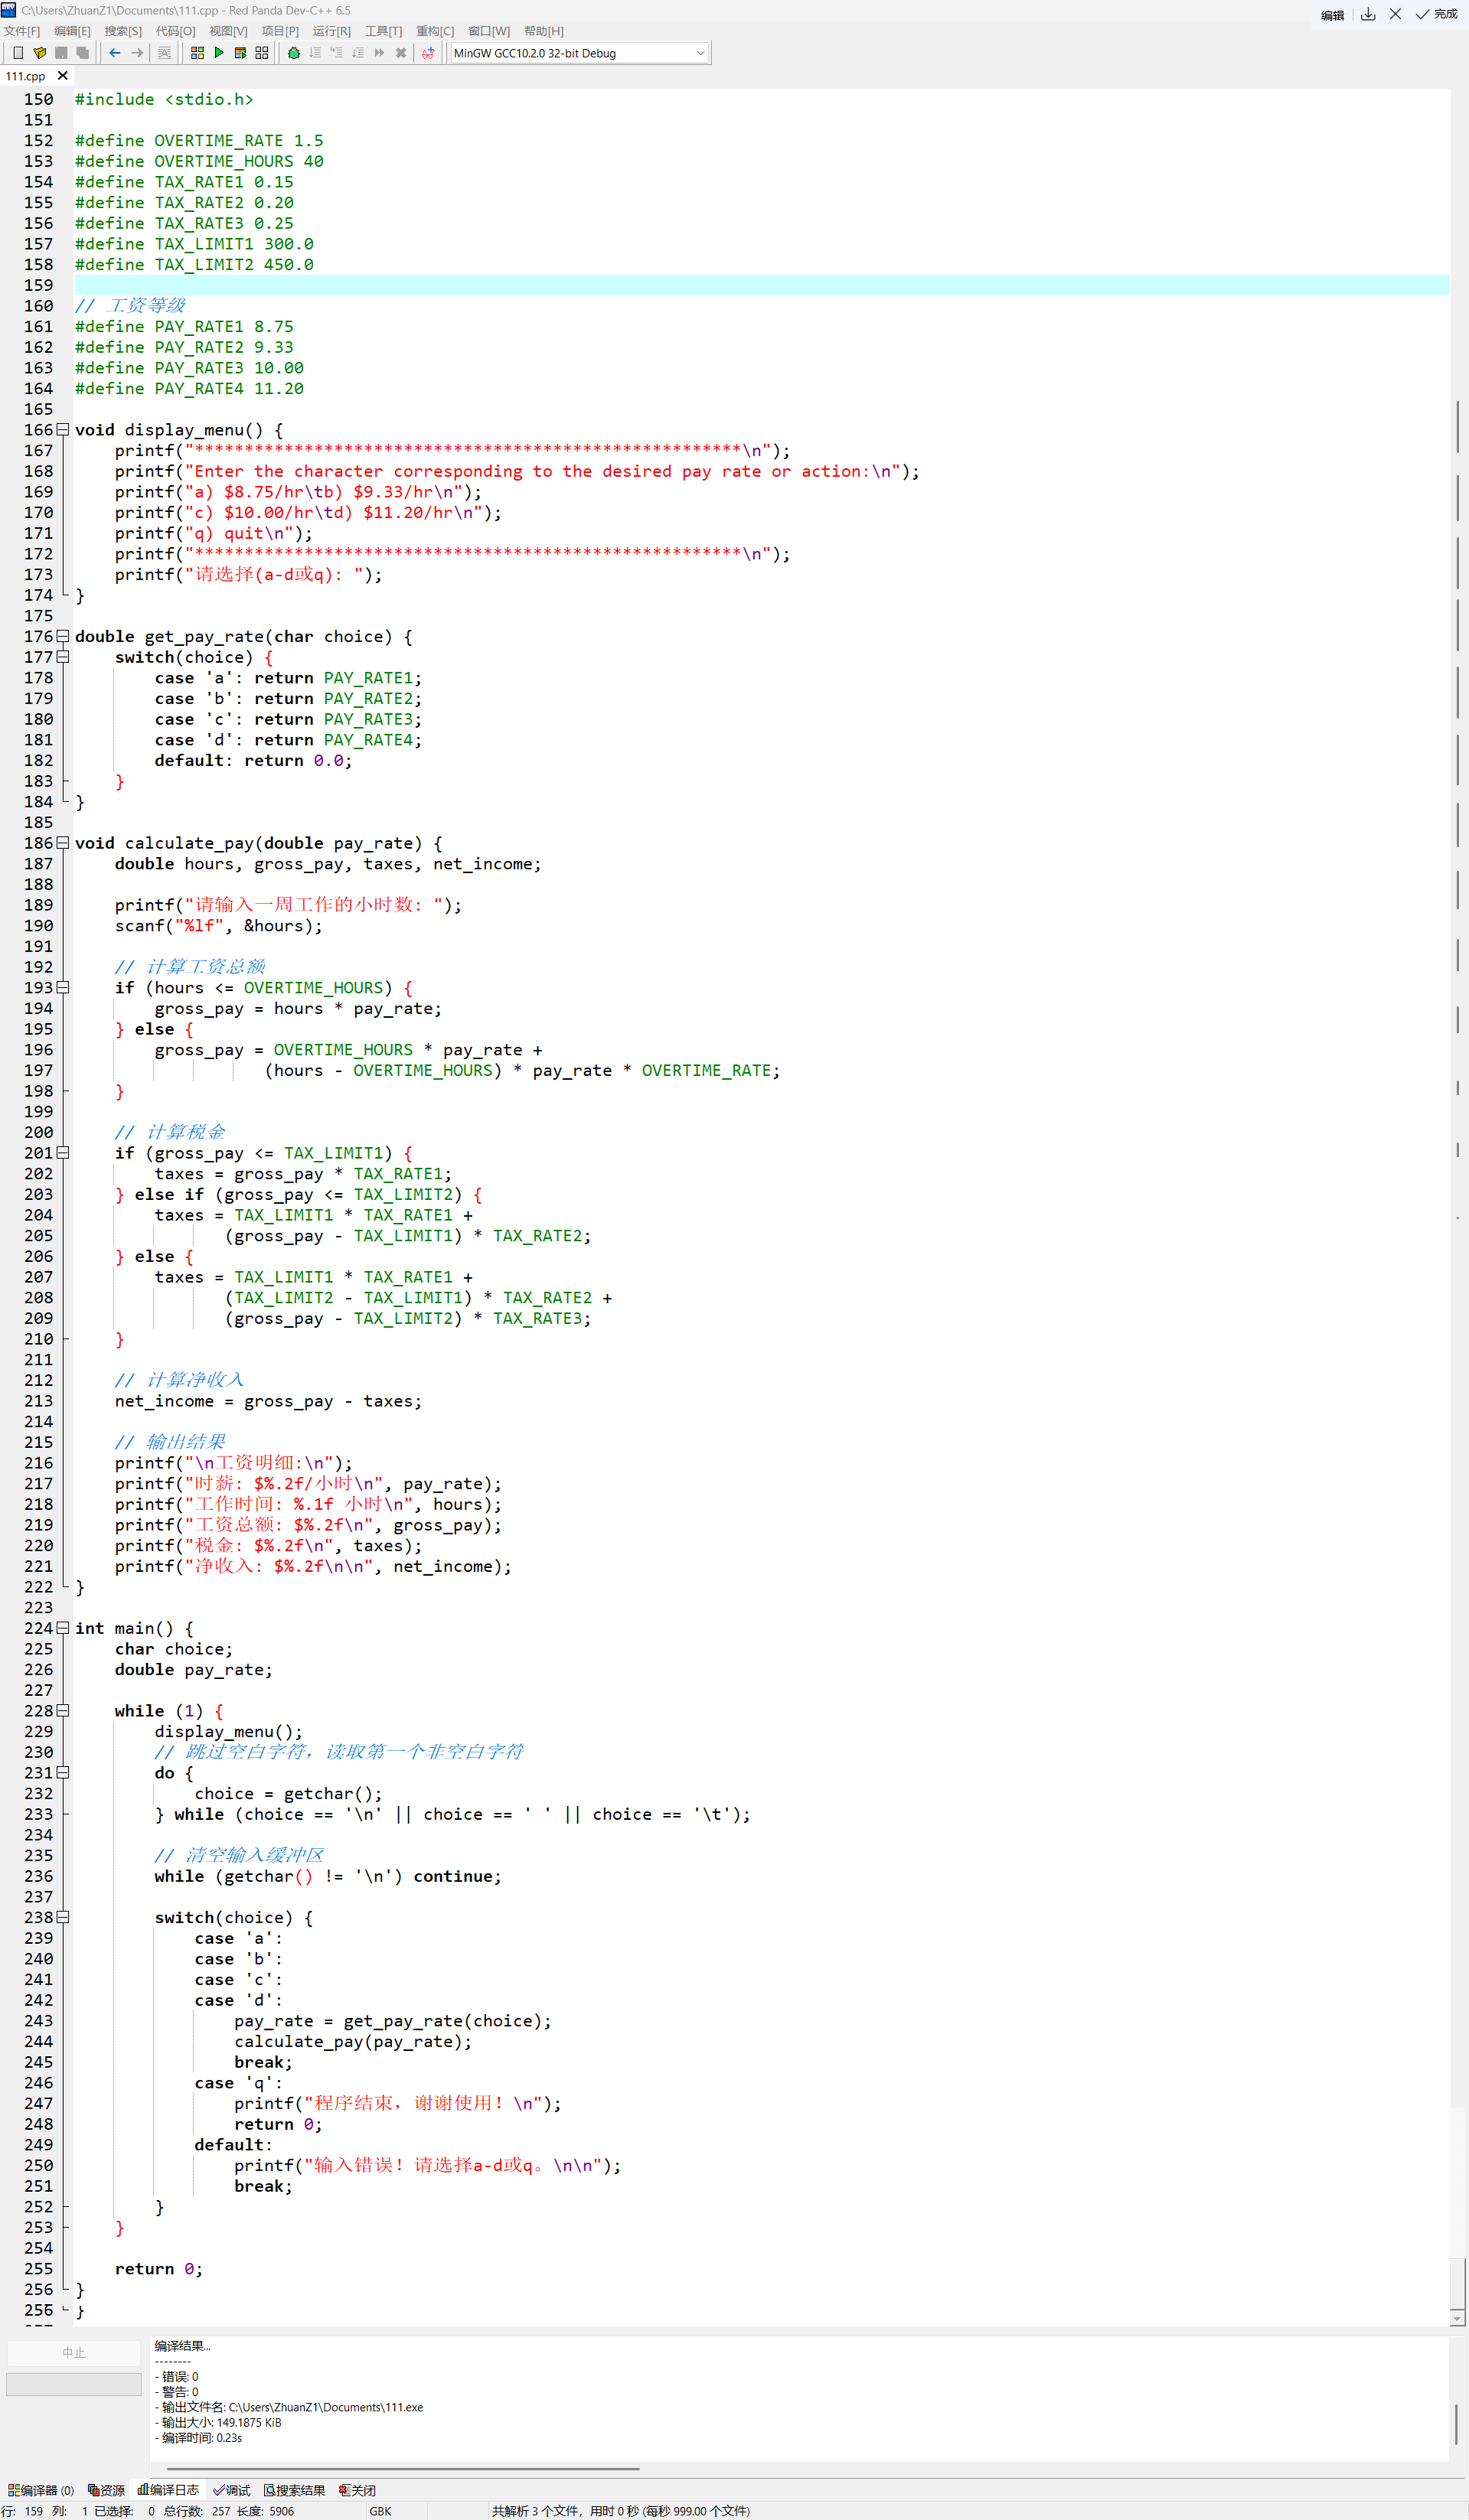Click the 编辑 button in the top-right overlay

1332,15
